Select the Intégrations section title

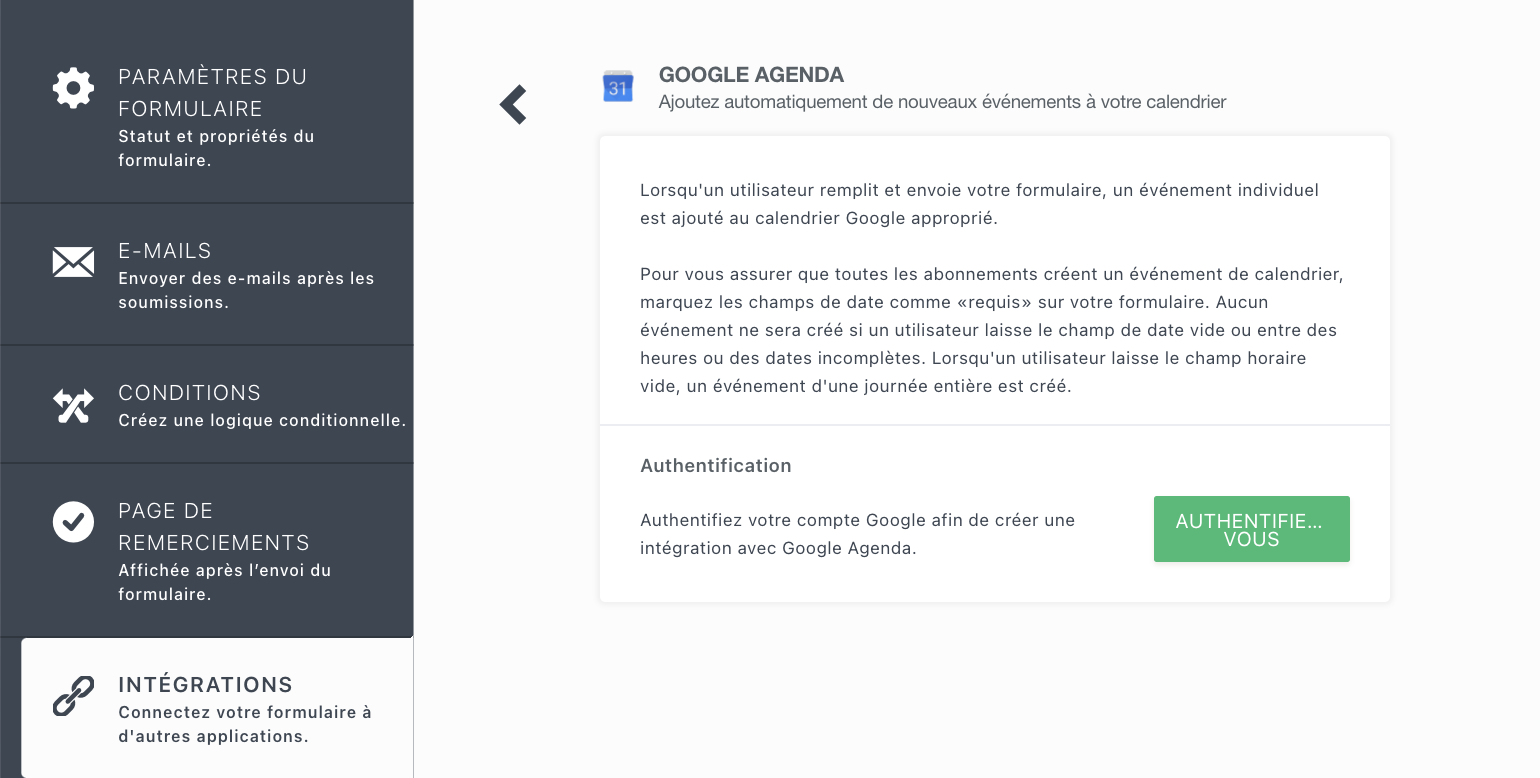click(205, 685)
